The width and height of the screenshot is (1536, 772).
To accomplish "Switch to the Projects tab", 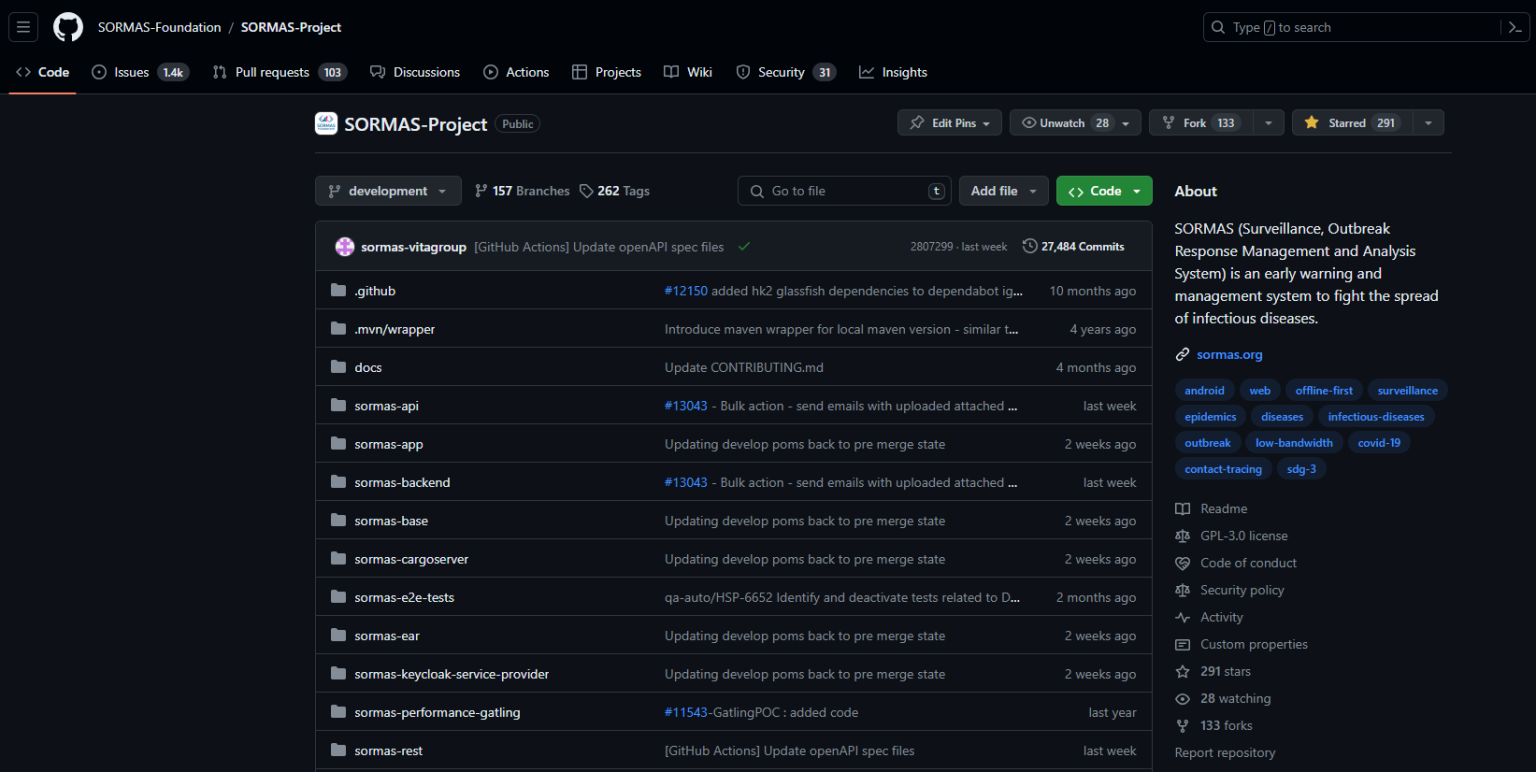I will (x=607, y=72).
